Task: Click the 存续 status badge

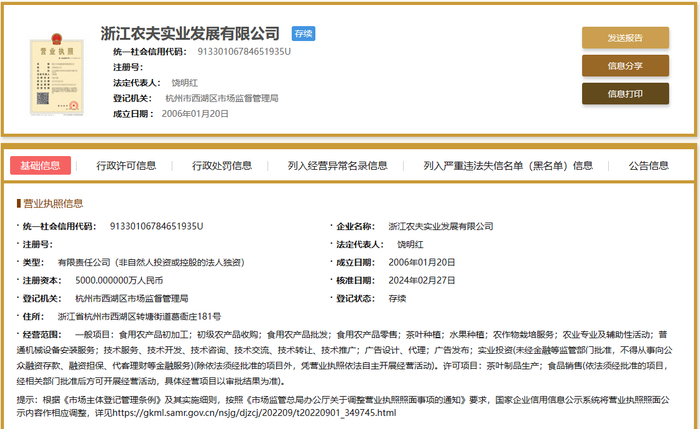Action: pos(304,33)
